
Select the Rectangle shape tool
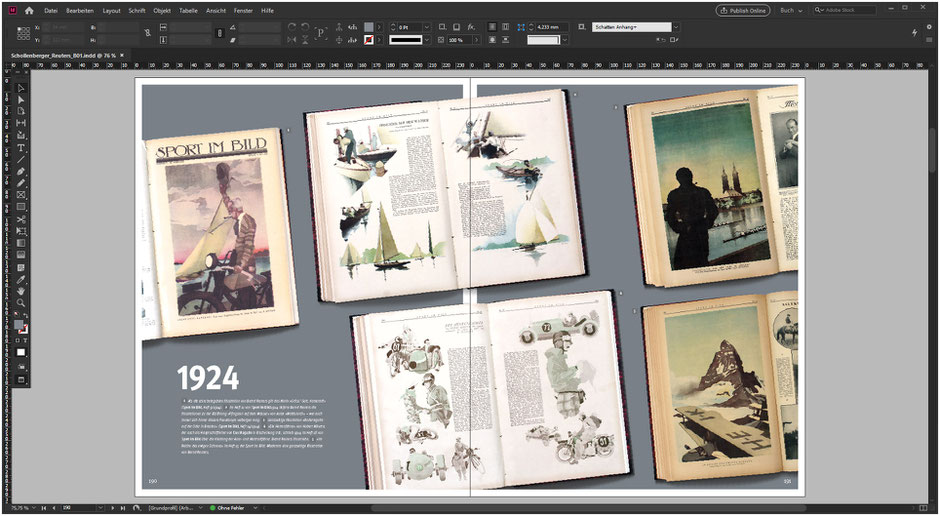tap(21, 207)
